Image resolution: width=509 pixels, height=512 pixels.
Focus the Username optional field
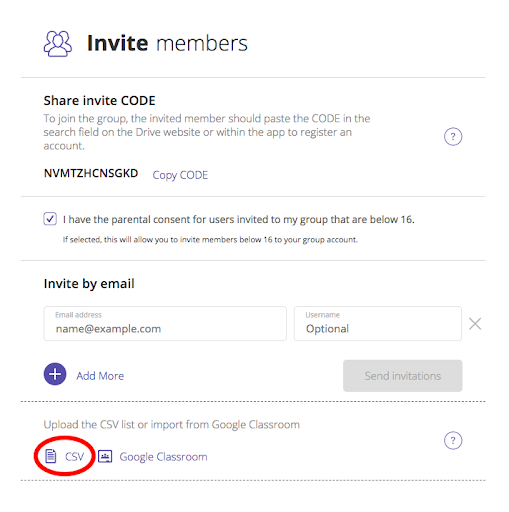click(x=378, y=324)
